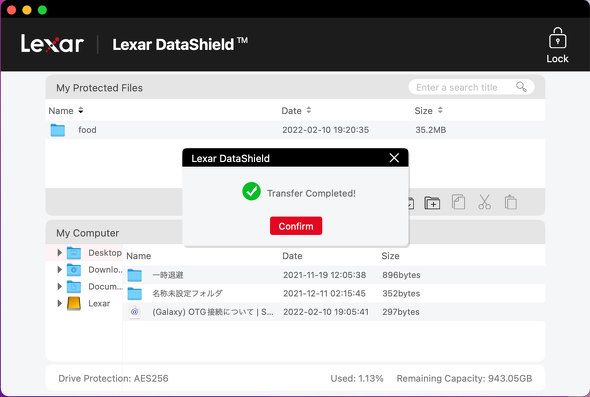Click the Downloads folder icon in the tree
The image size is (590, 397).
74,270
